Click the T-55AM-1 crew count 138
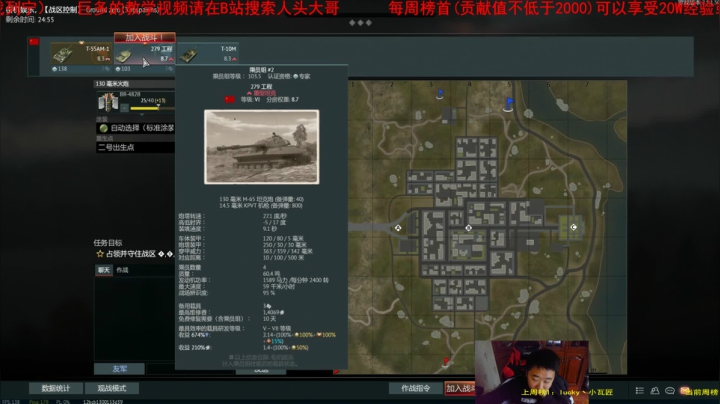This screenshot has width=720, height=404. point(60,69)
